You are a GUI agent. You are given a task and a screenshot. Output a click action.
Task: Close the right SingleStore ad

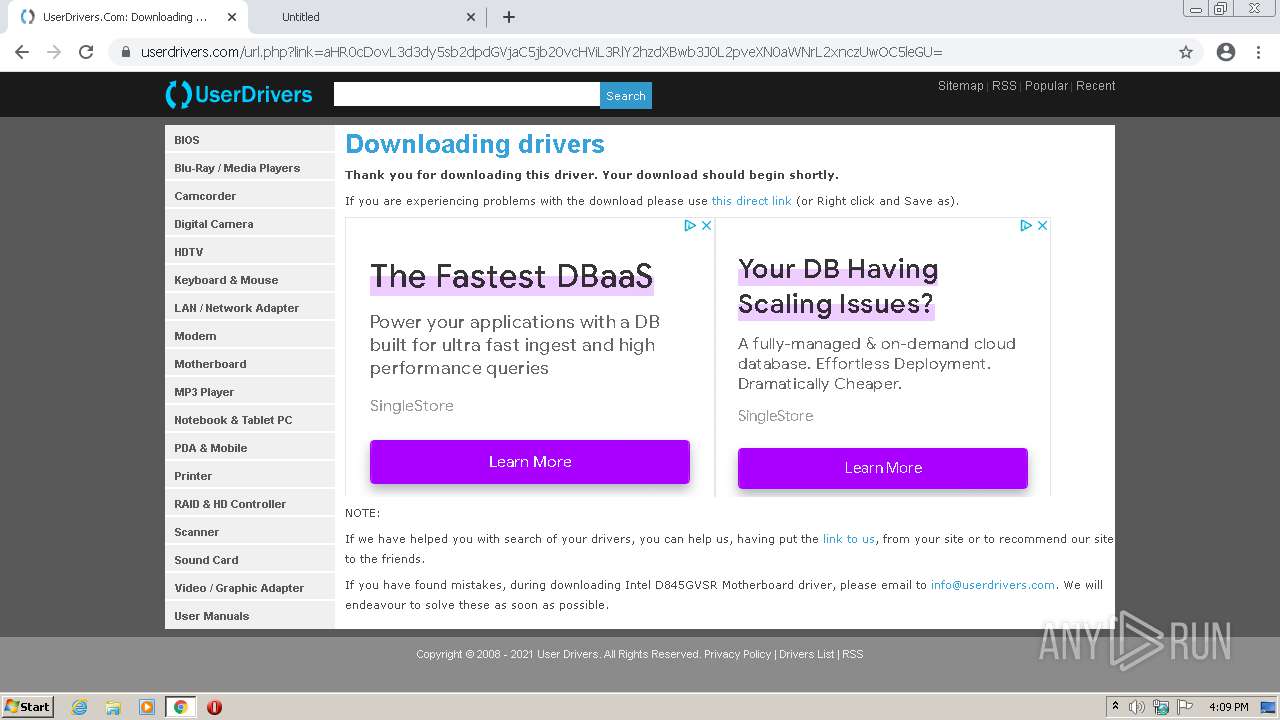(1042, 226)
